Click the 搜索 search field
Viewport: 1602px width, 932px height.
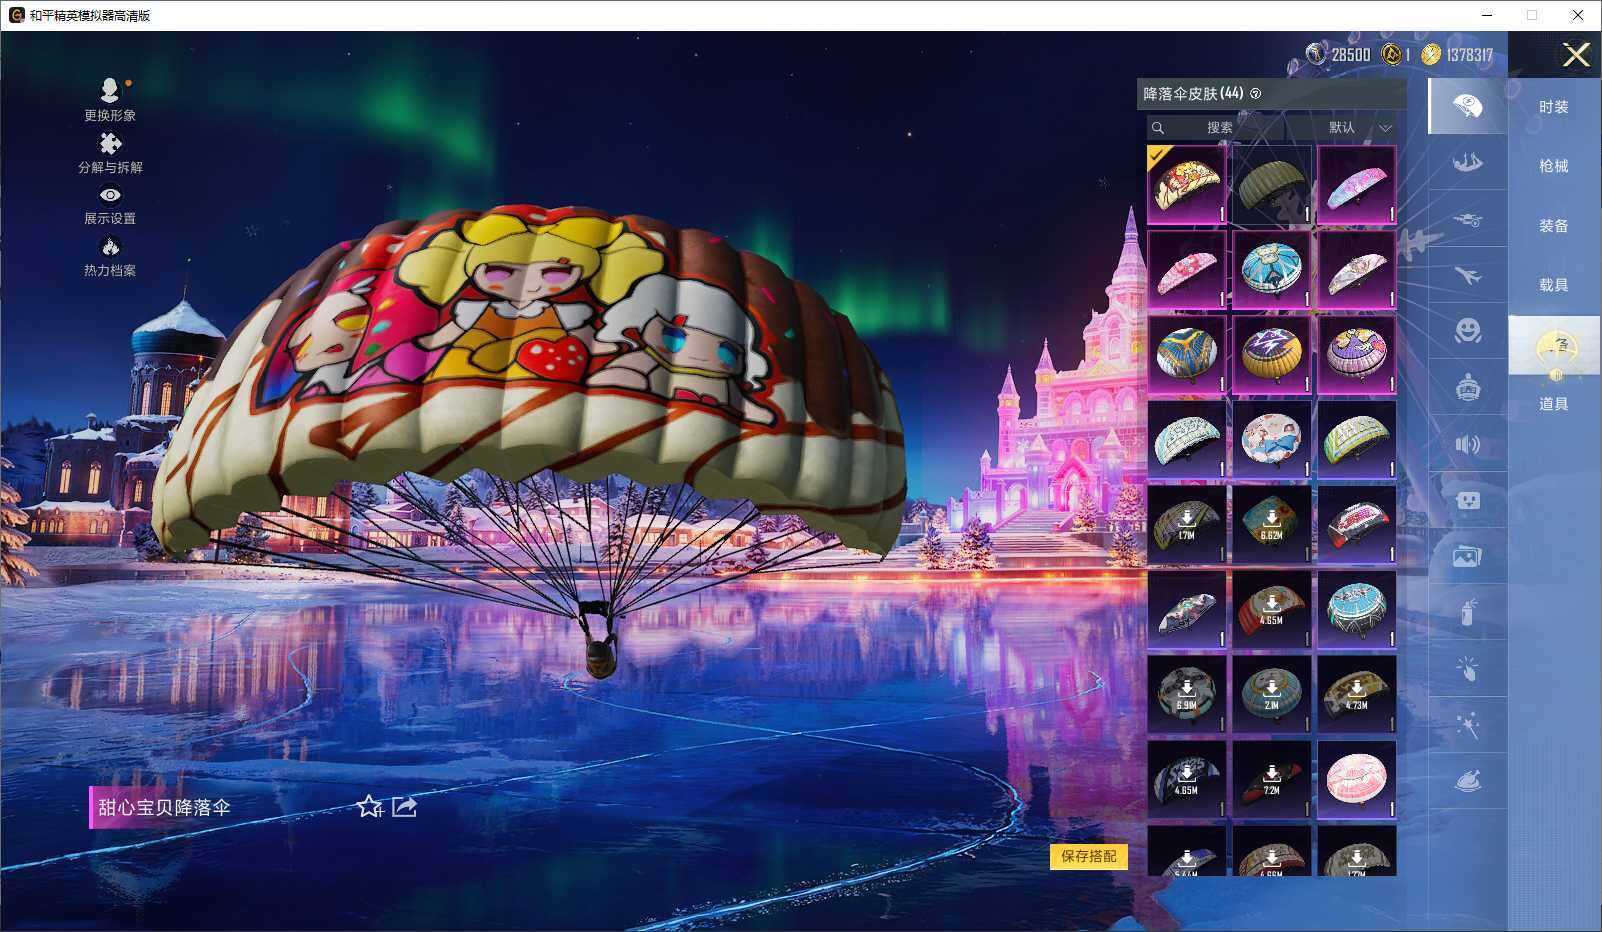(1218, 128)
